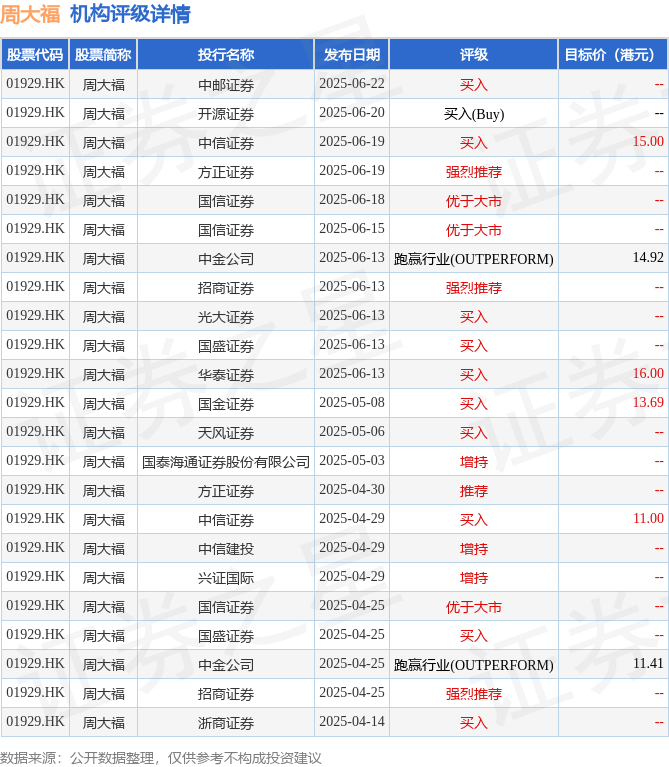Click the 评级 column header

point(473,54)
